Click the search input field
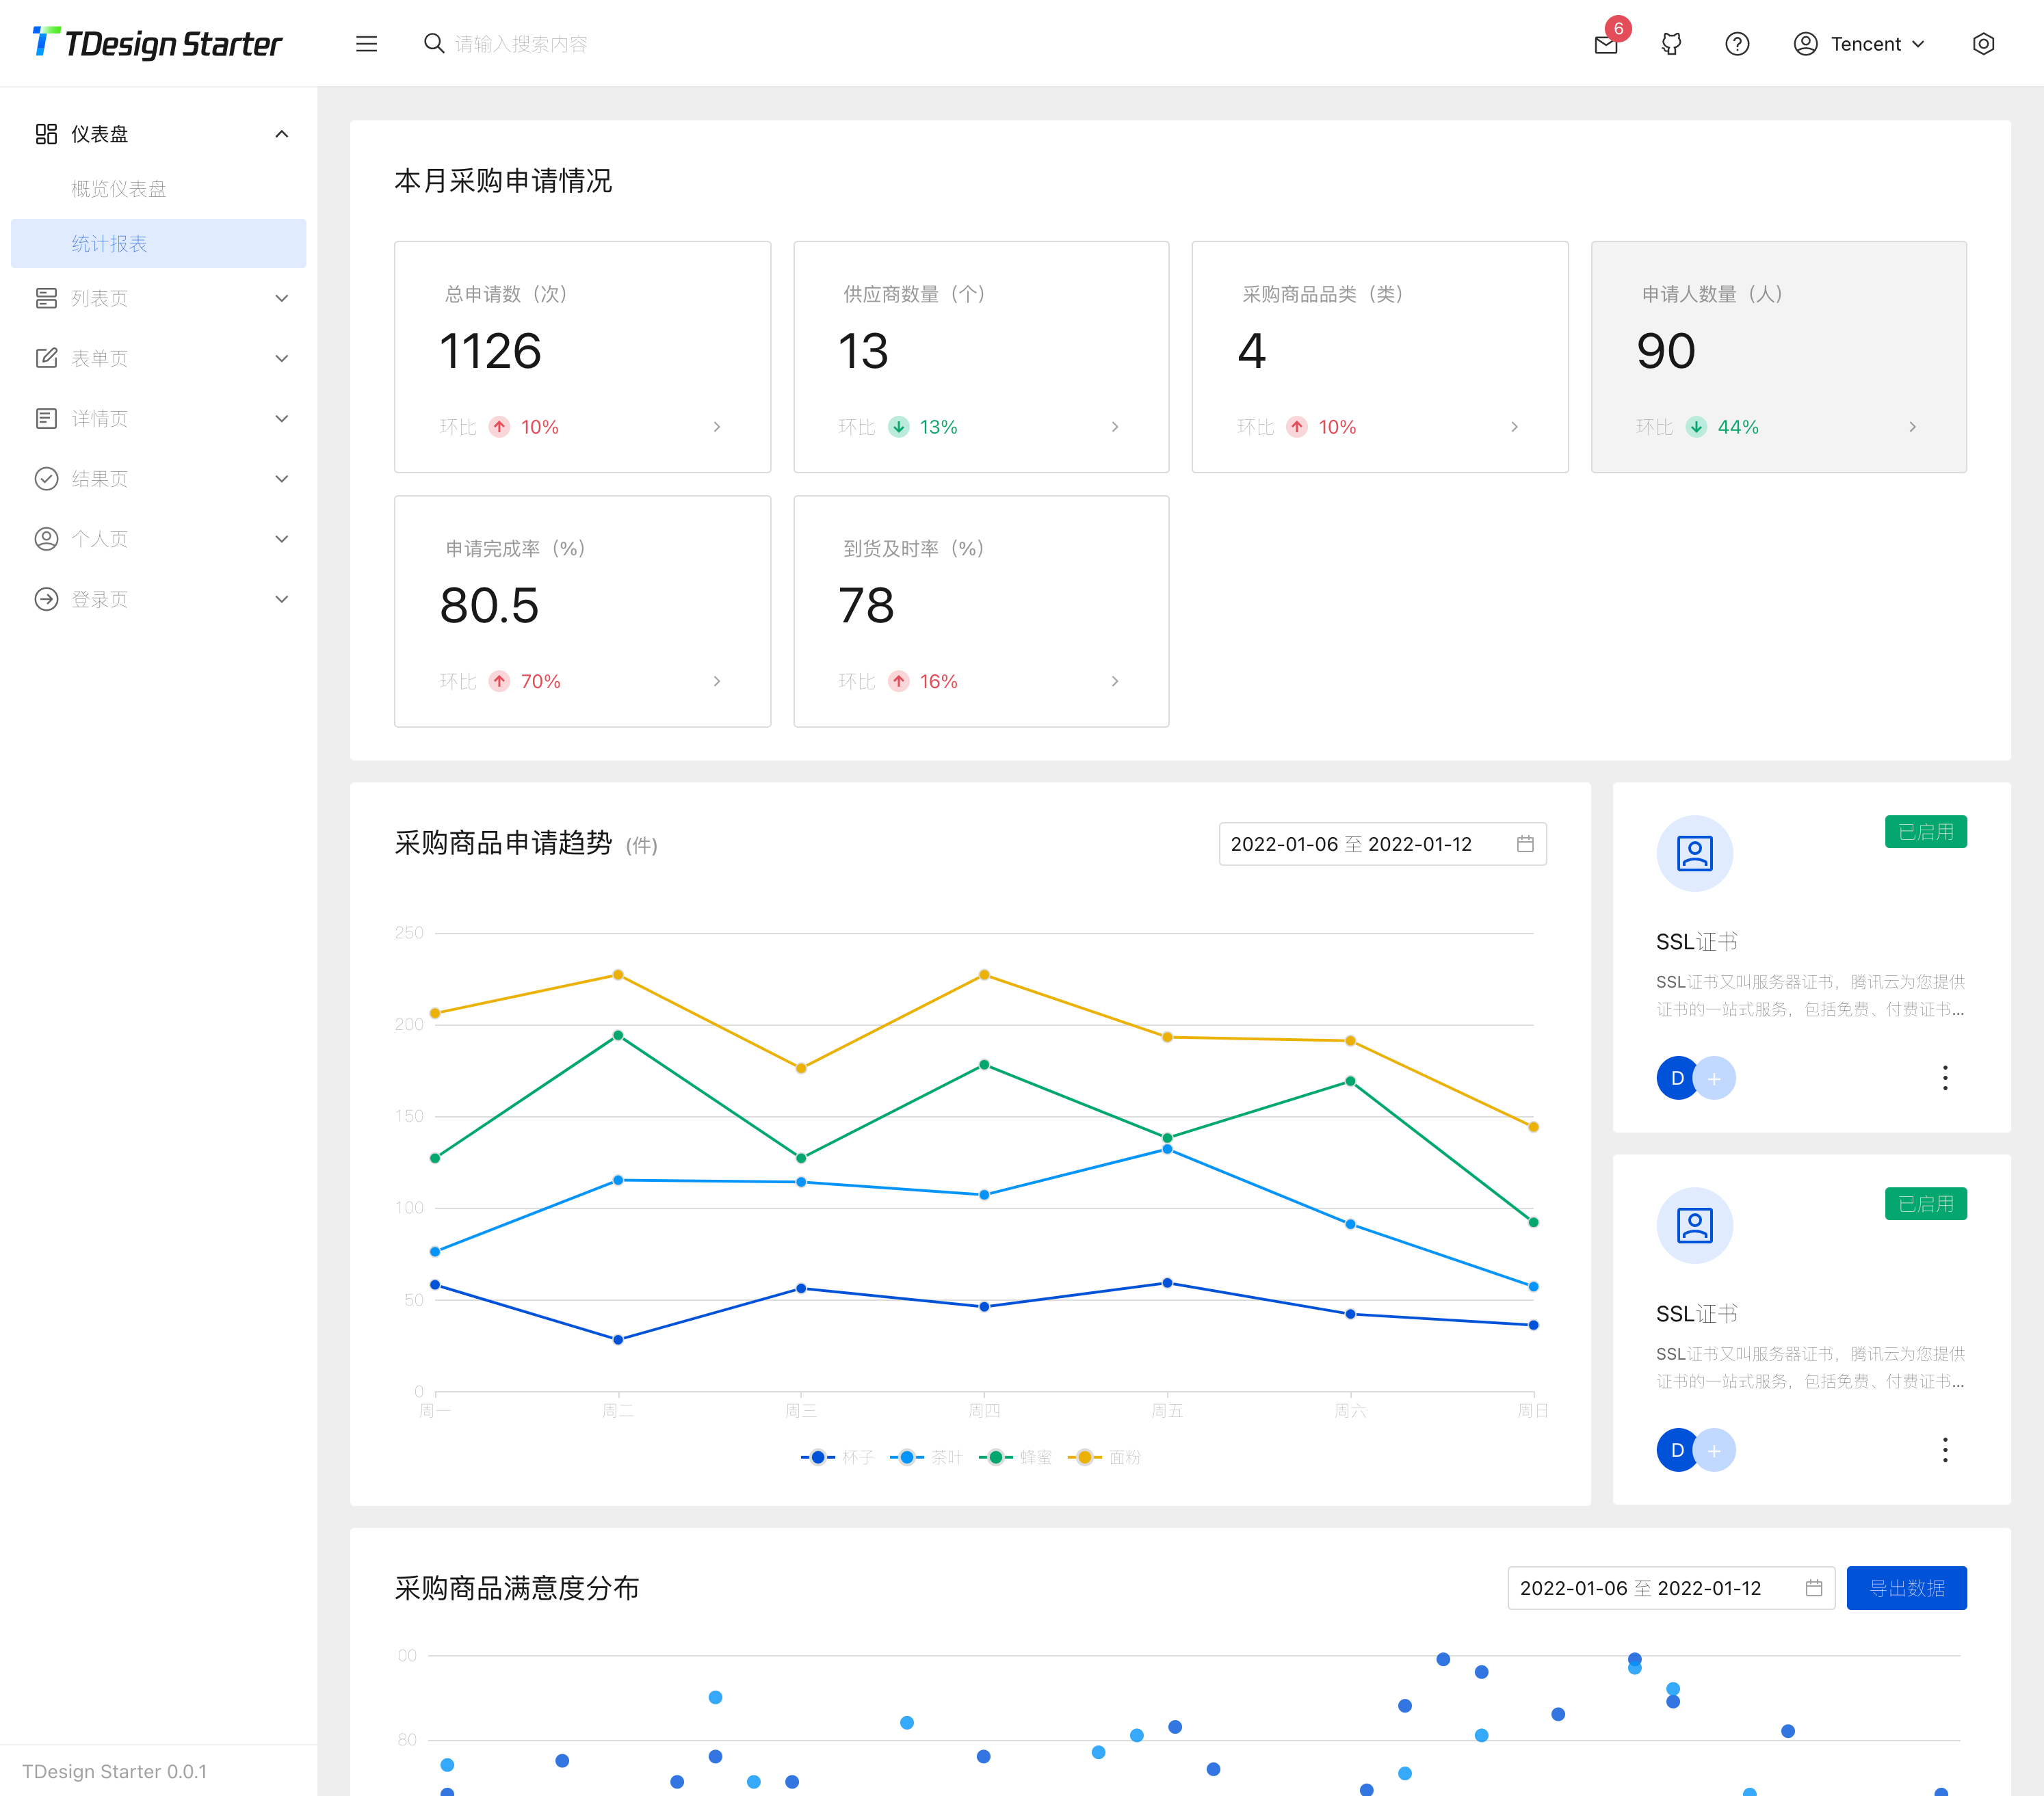2044x1796 pixels. [521, 44]
